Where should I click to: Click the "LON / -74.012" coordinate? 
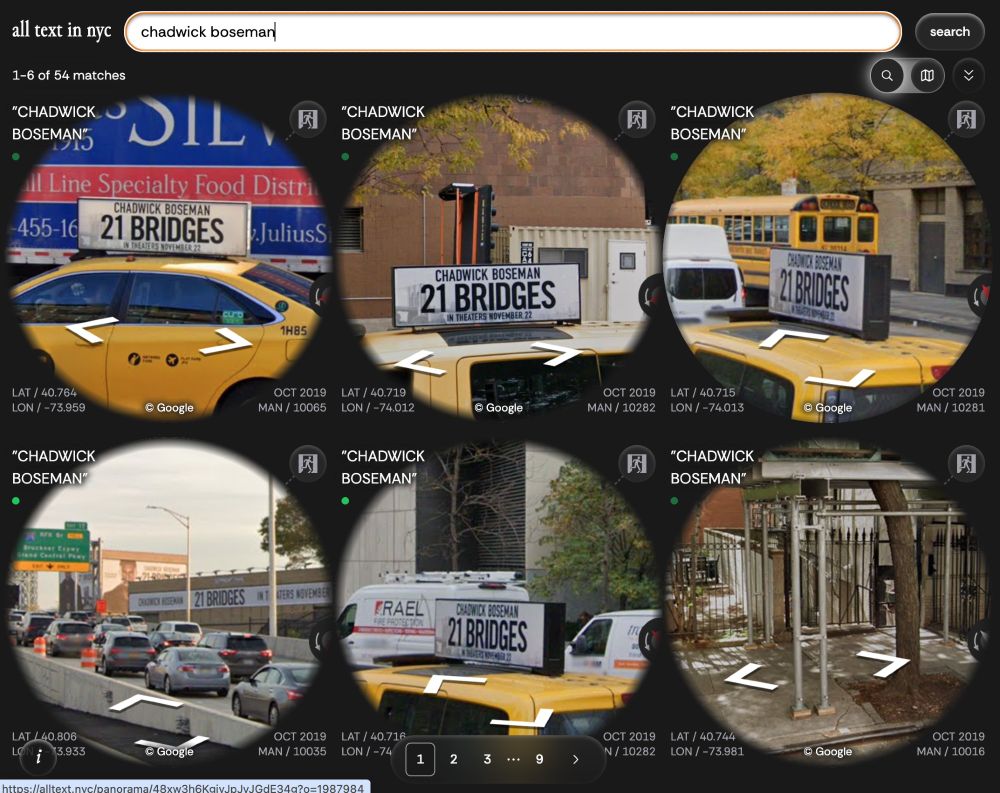coord(378,408)
